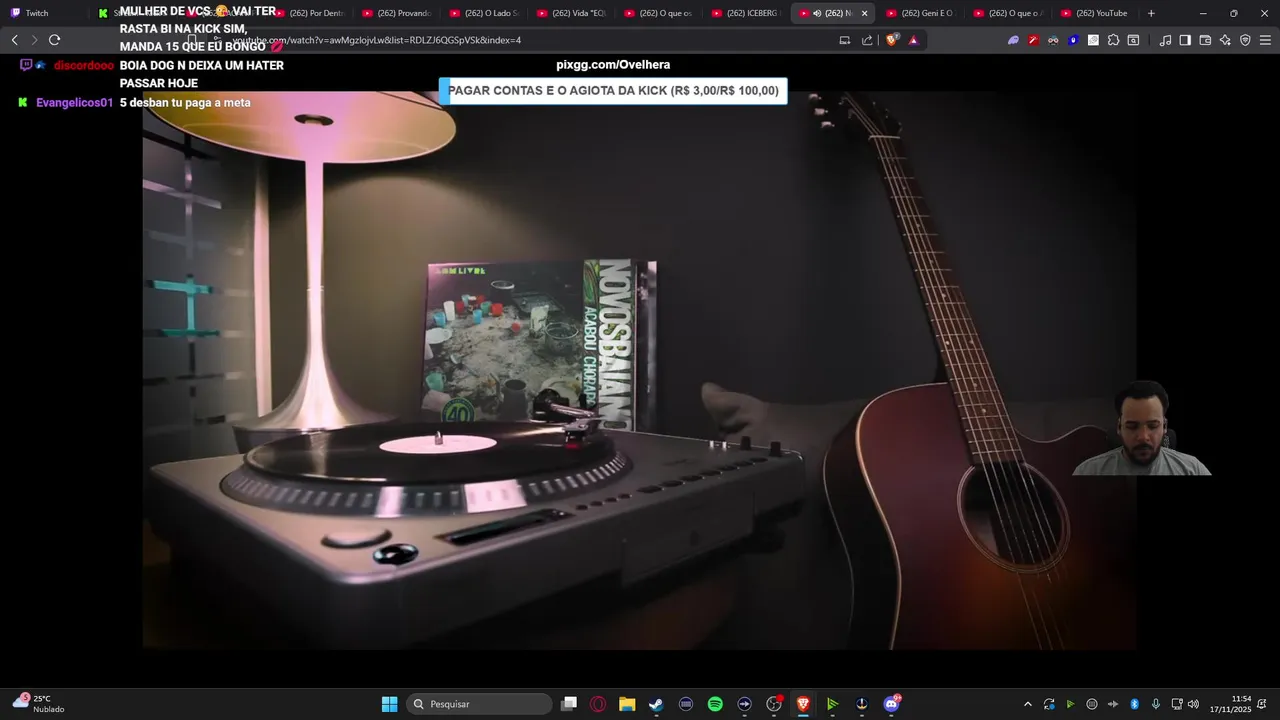
Task: Click the Evangelicos01 chat username
Action: click(x=74, y=103)
